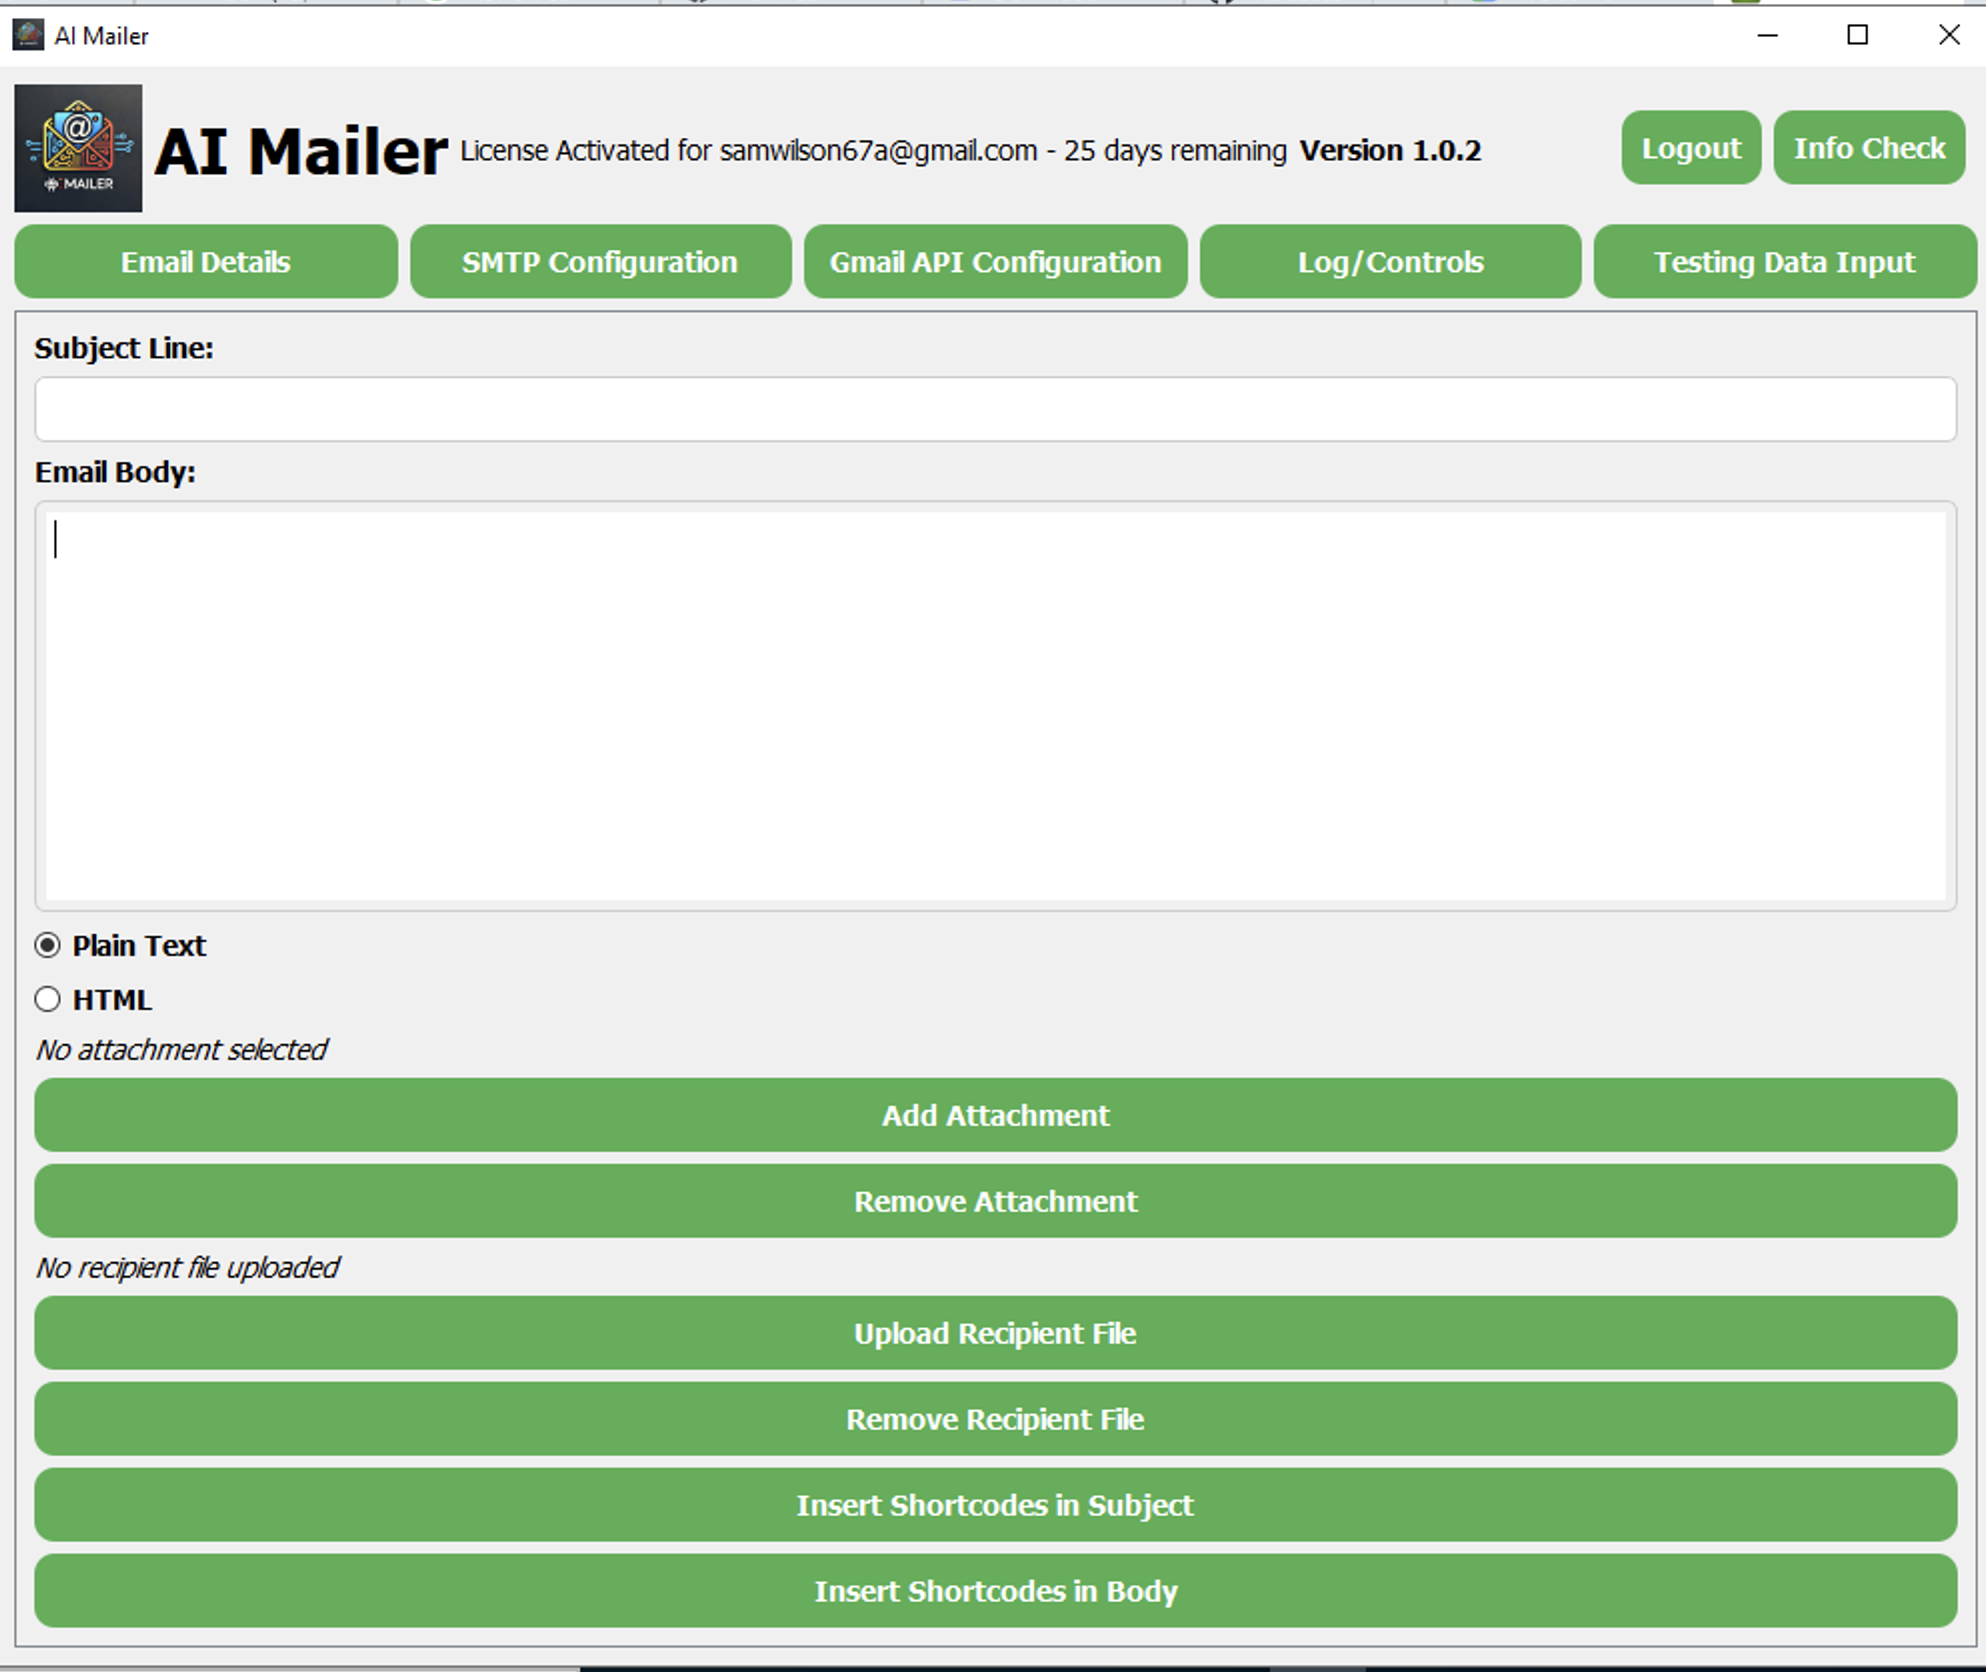
Task: Click the title bar app icon
Action: pos(28,35)
